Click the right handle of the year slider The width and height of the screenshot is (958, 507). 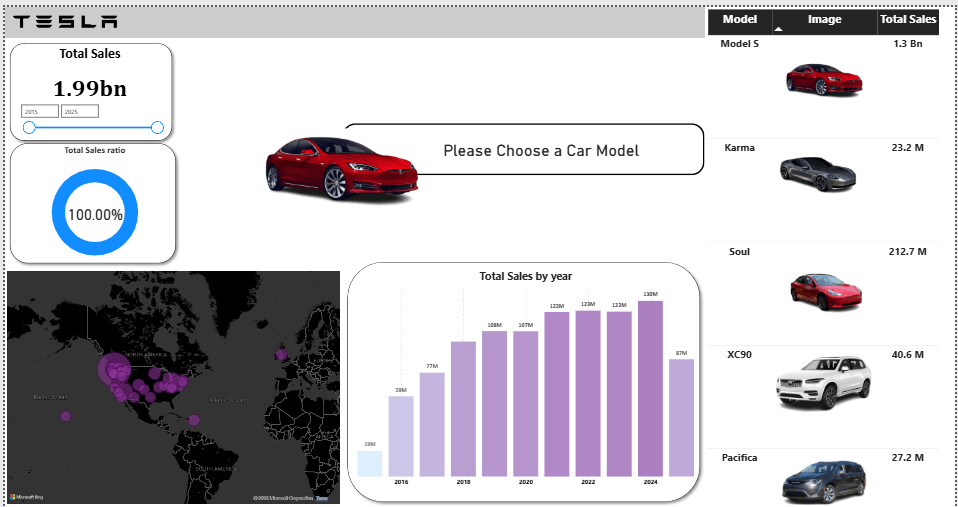(157, 128)
